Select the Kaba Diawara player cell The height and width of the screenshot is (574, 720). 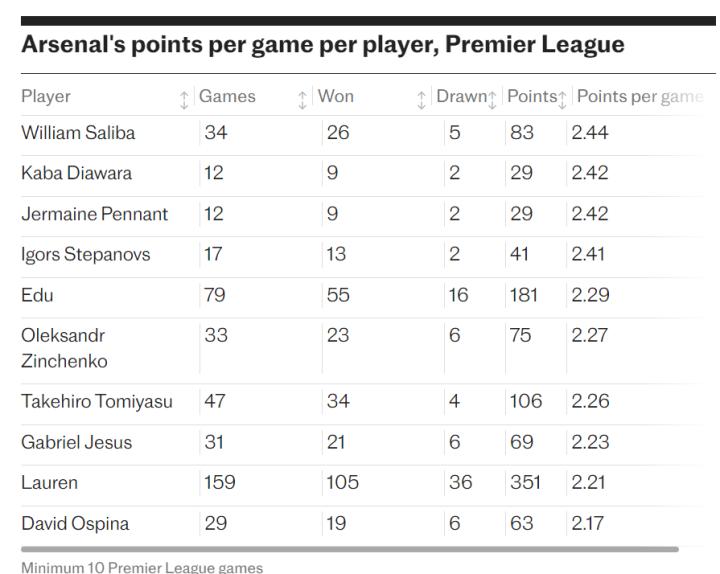click(76, 173)
